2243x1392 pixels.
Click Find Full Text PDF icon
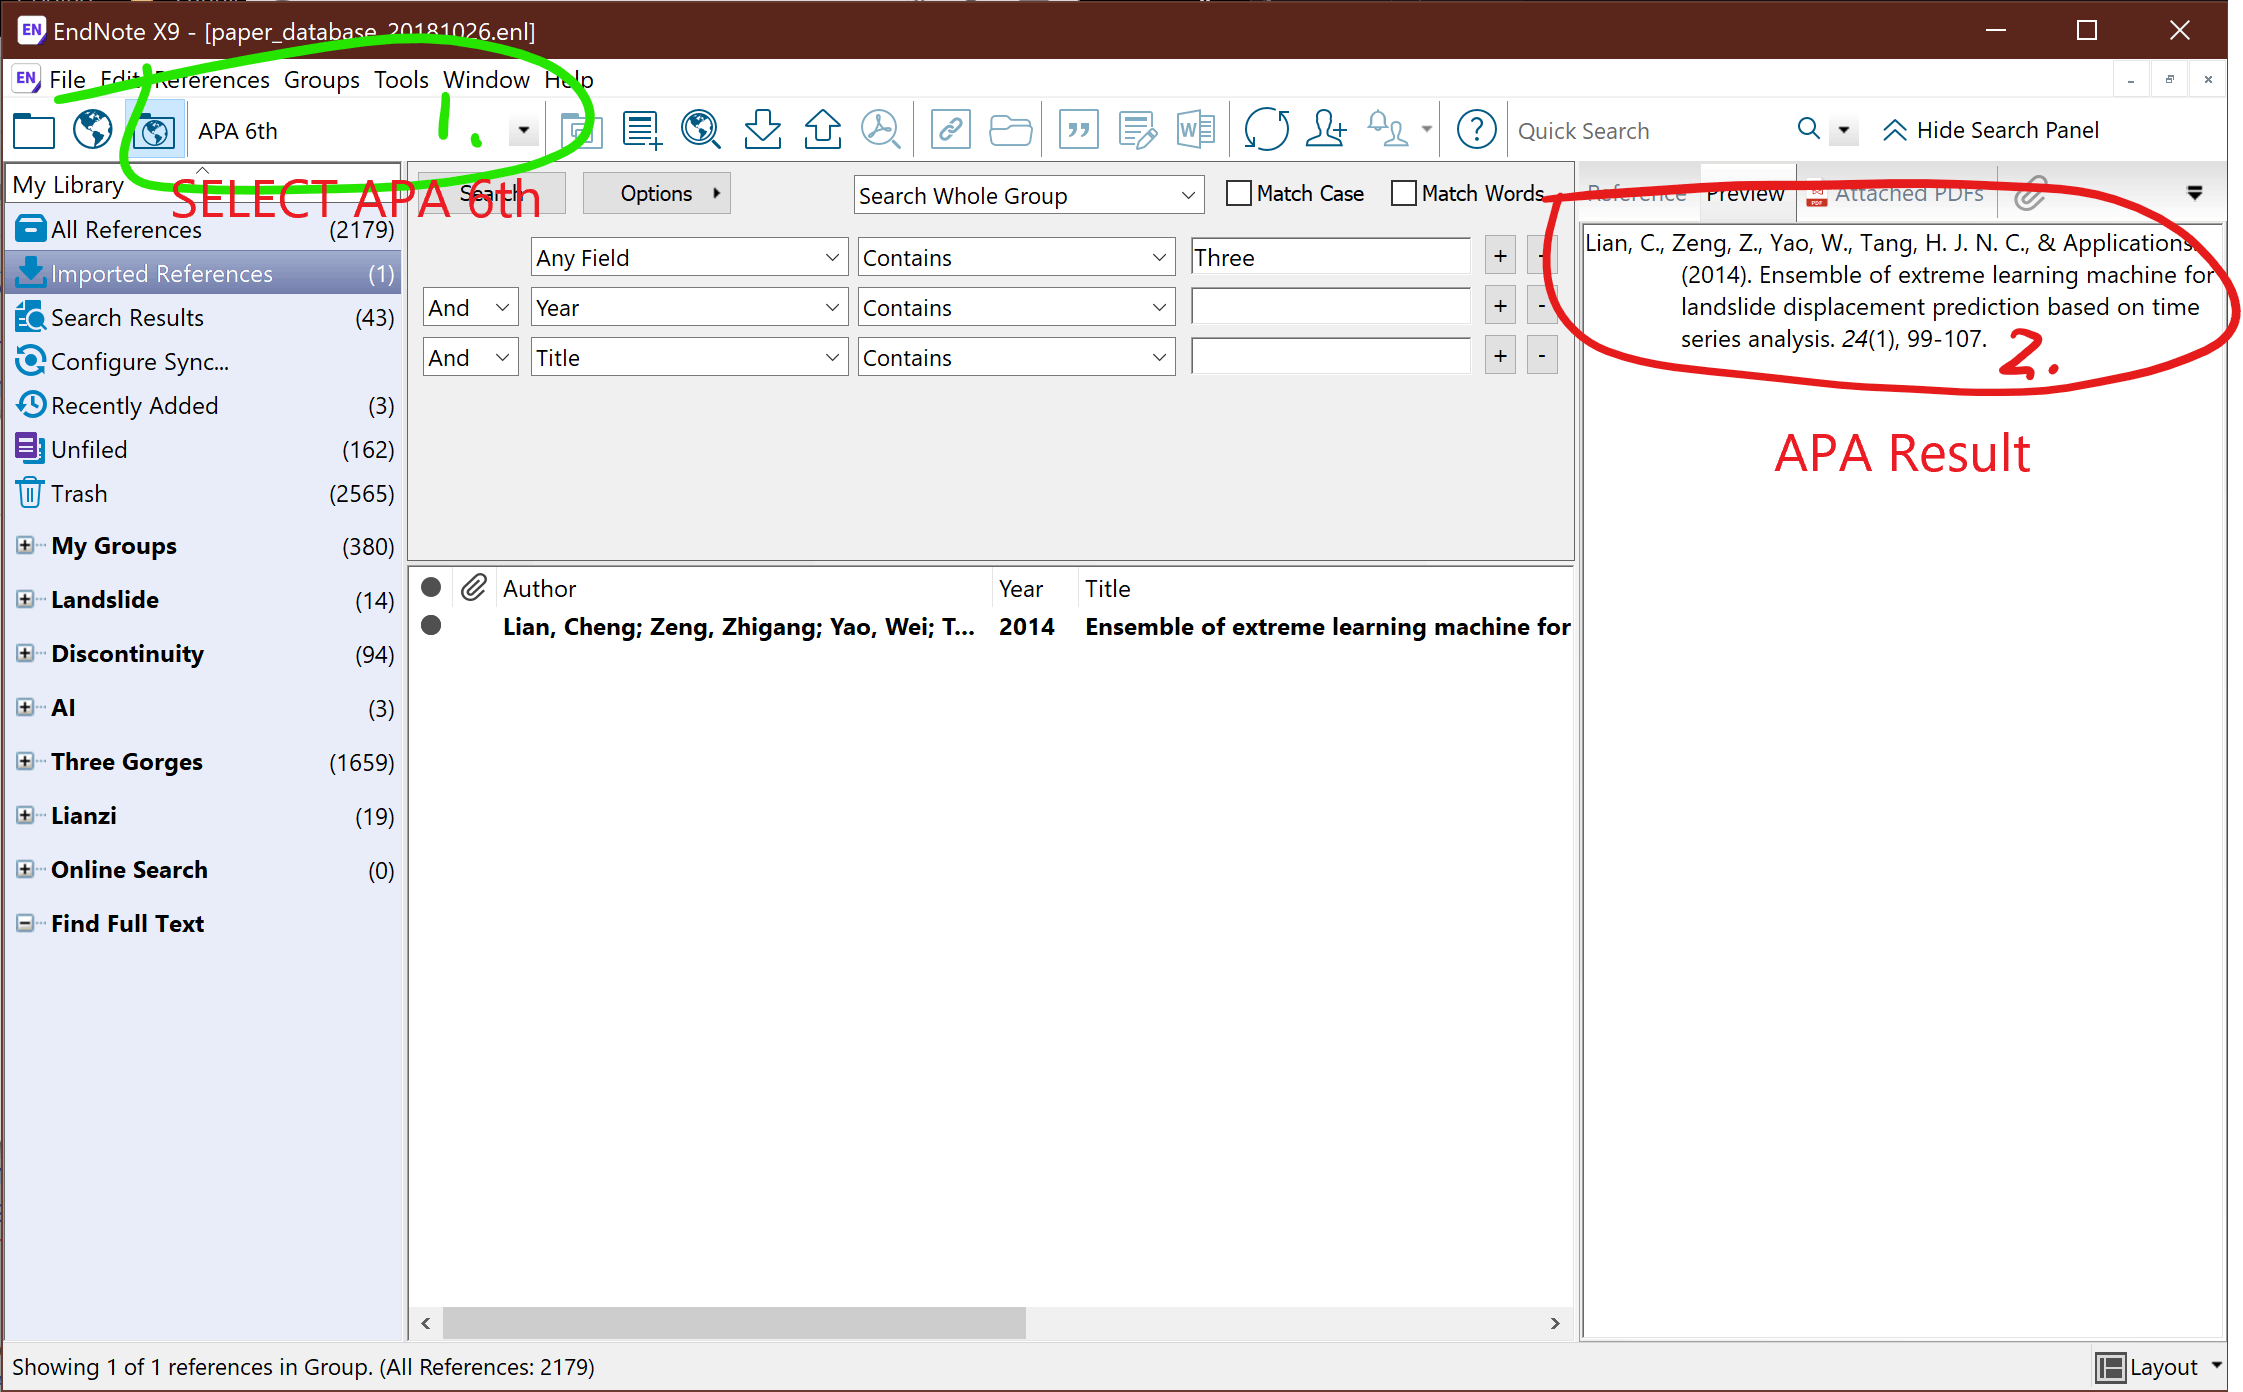(881, 130)
